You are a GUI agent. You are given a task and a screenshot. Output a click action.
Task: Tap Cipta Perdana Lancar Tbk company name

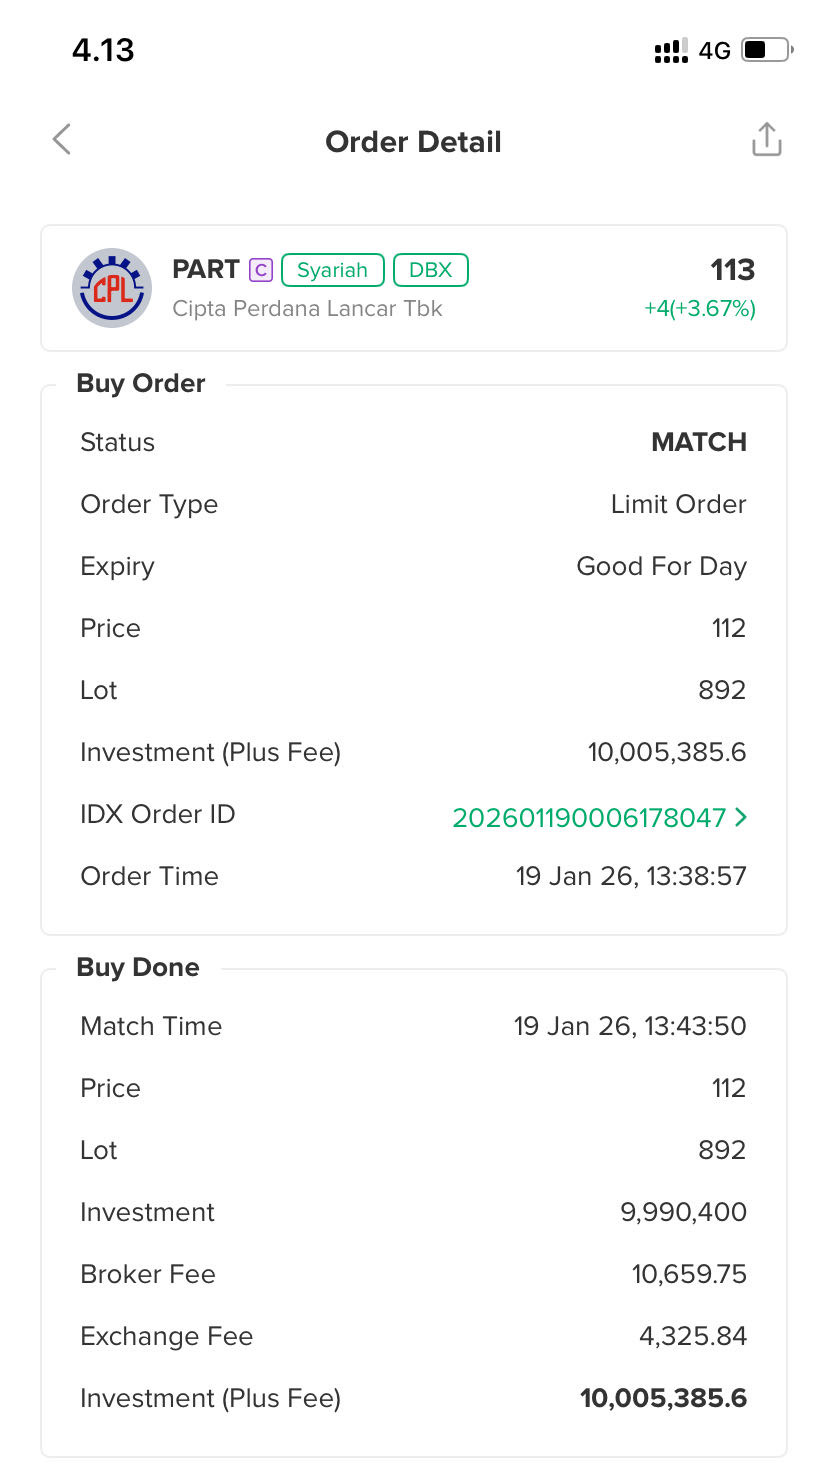click(x=307, y=308)
